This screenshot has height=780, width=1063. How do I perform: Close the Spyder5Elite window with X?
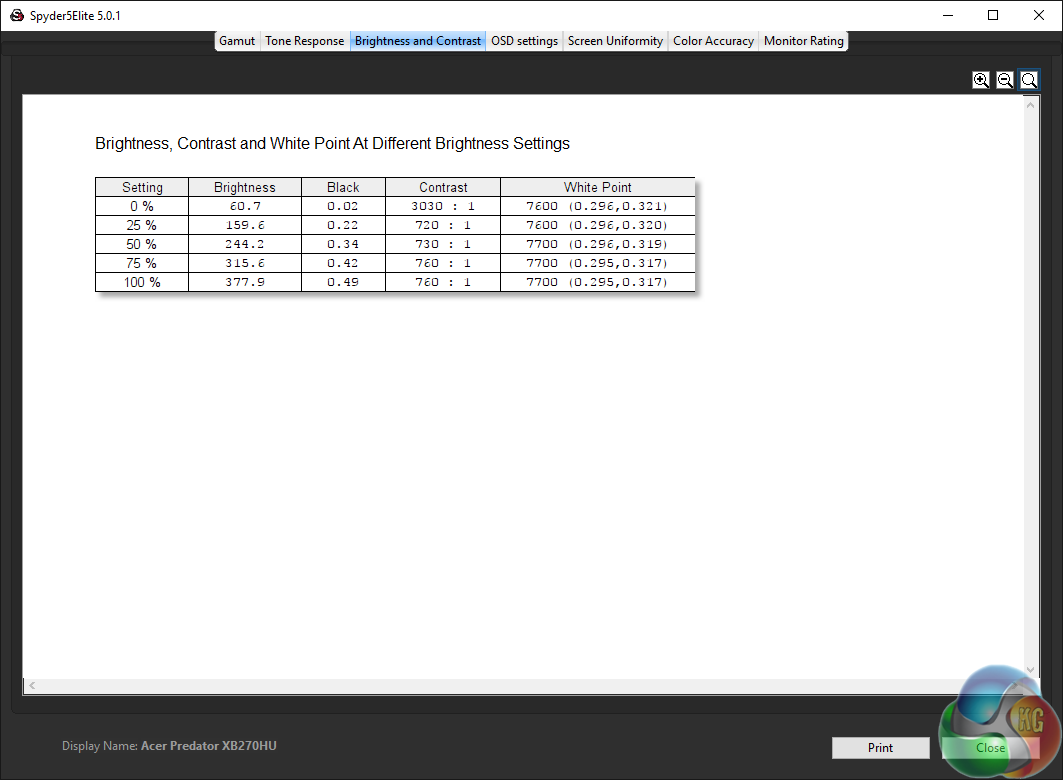pyautogui.click(x=1038, y=15)
